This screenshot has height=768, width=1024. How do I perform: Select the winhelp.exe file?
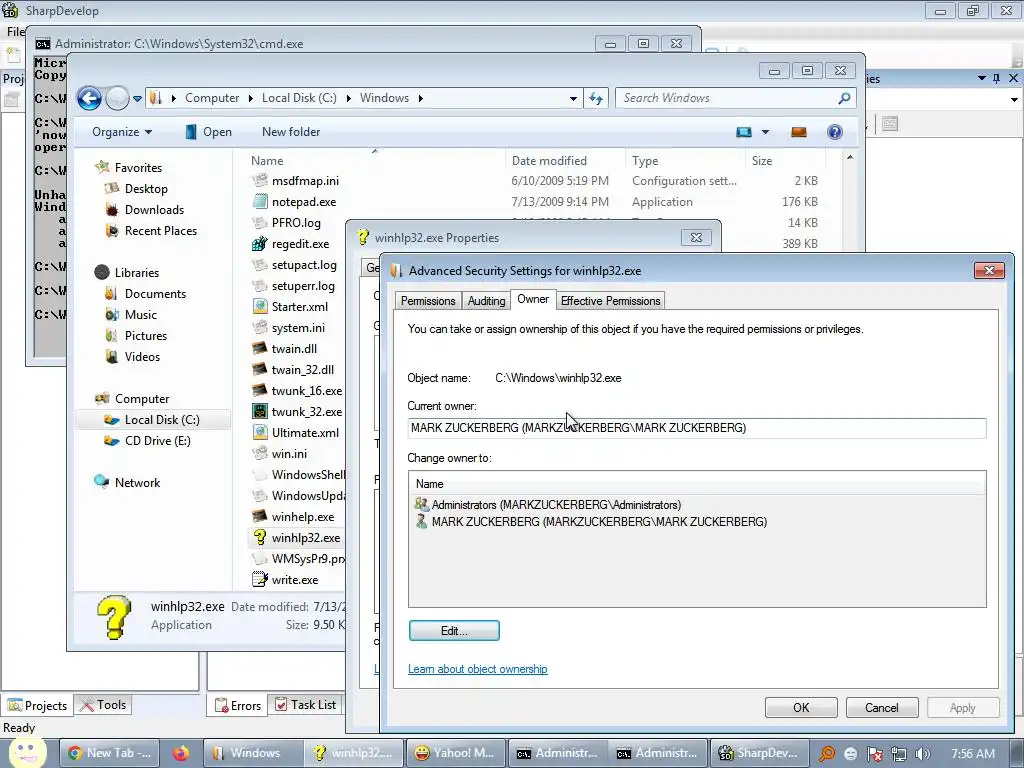point(302,517)
